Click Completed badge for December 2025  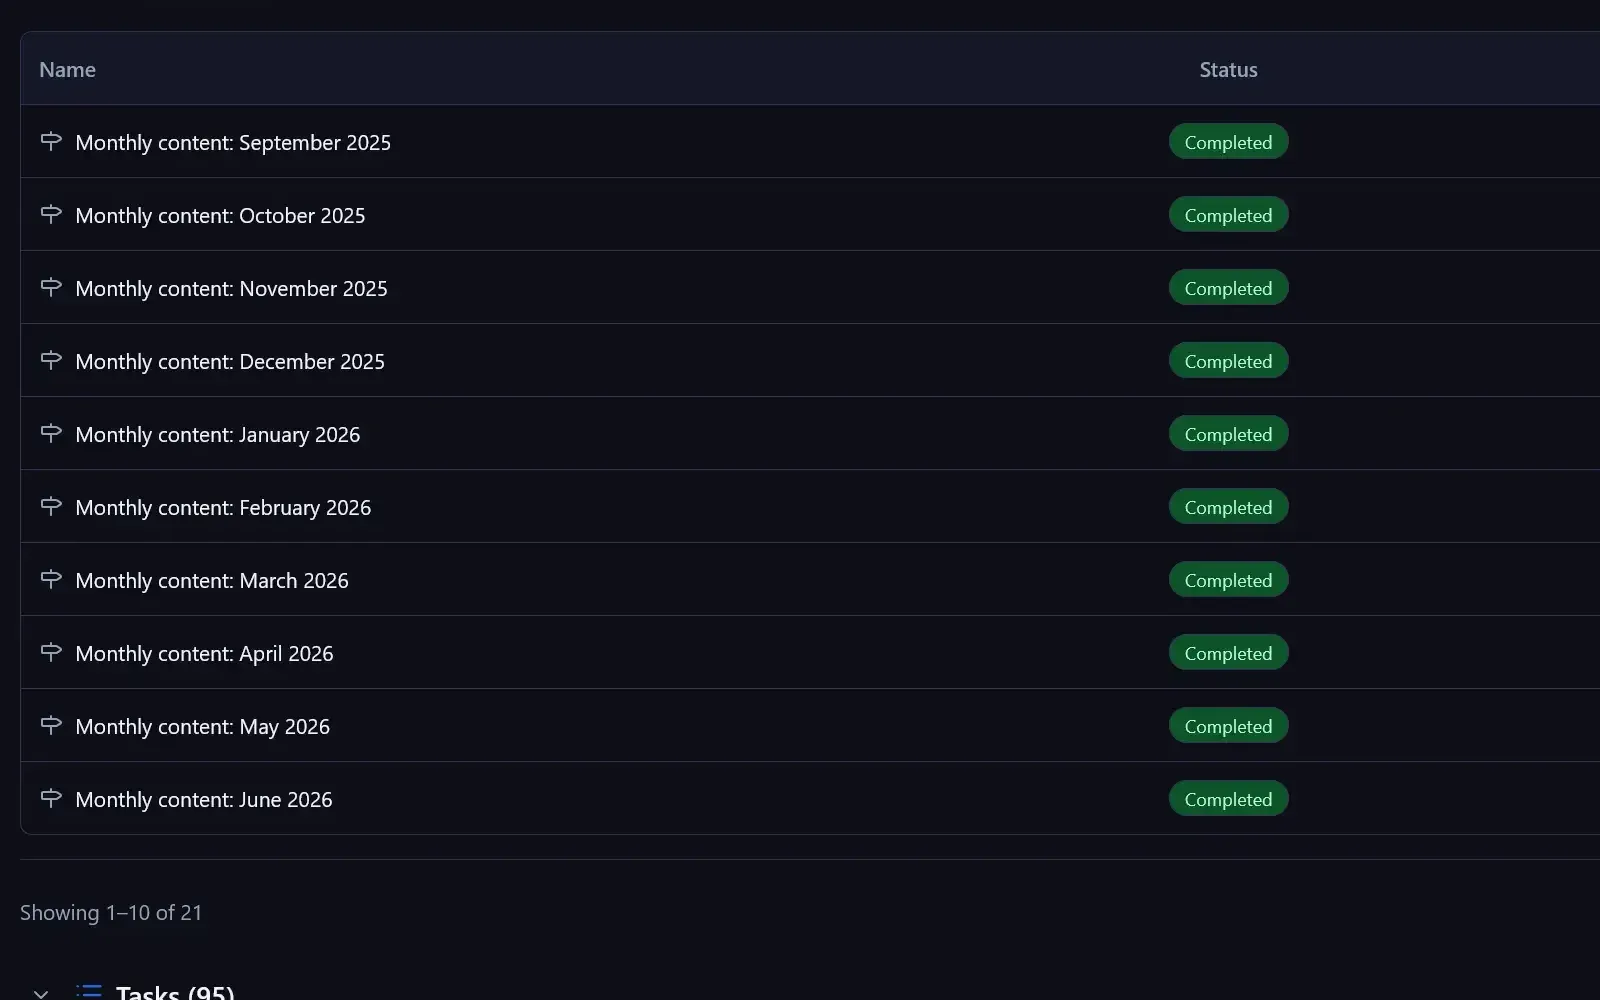tap(1228, 361)
